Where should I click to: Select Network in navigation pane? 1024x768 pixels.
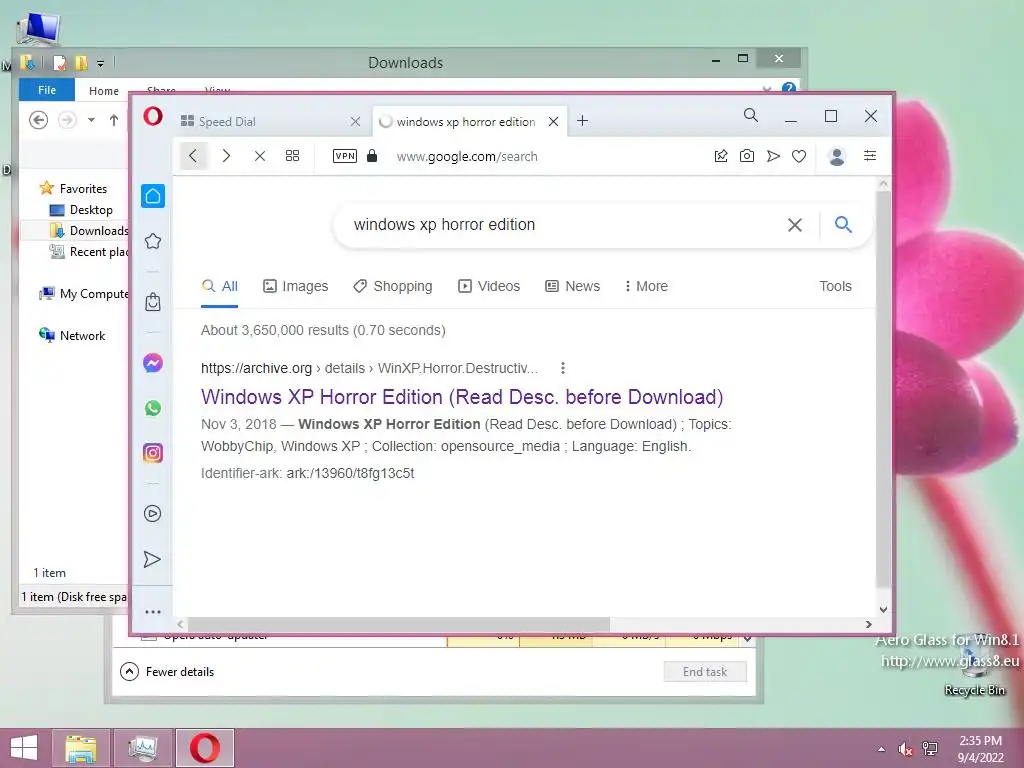coord(72,336)
